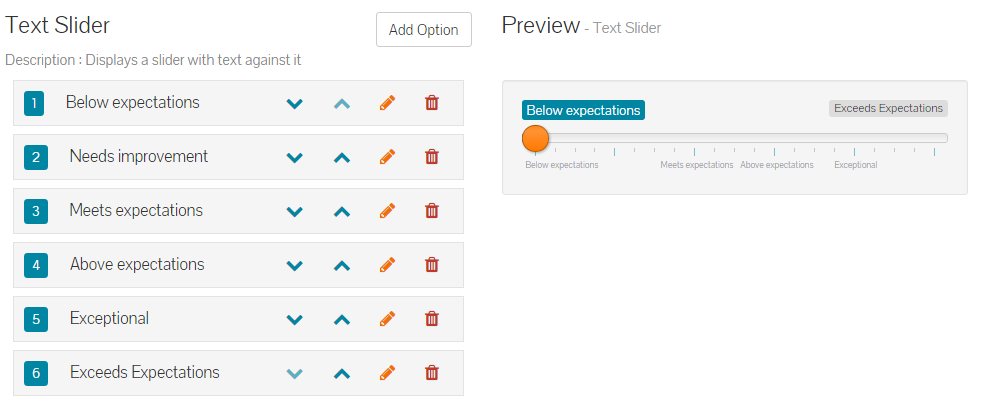Click the 'Exceptional' label under slider
The image size is (981, 409).
pyautogui.click(x=855, y=165)
